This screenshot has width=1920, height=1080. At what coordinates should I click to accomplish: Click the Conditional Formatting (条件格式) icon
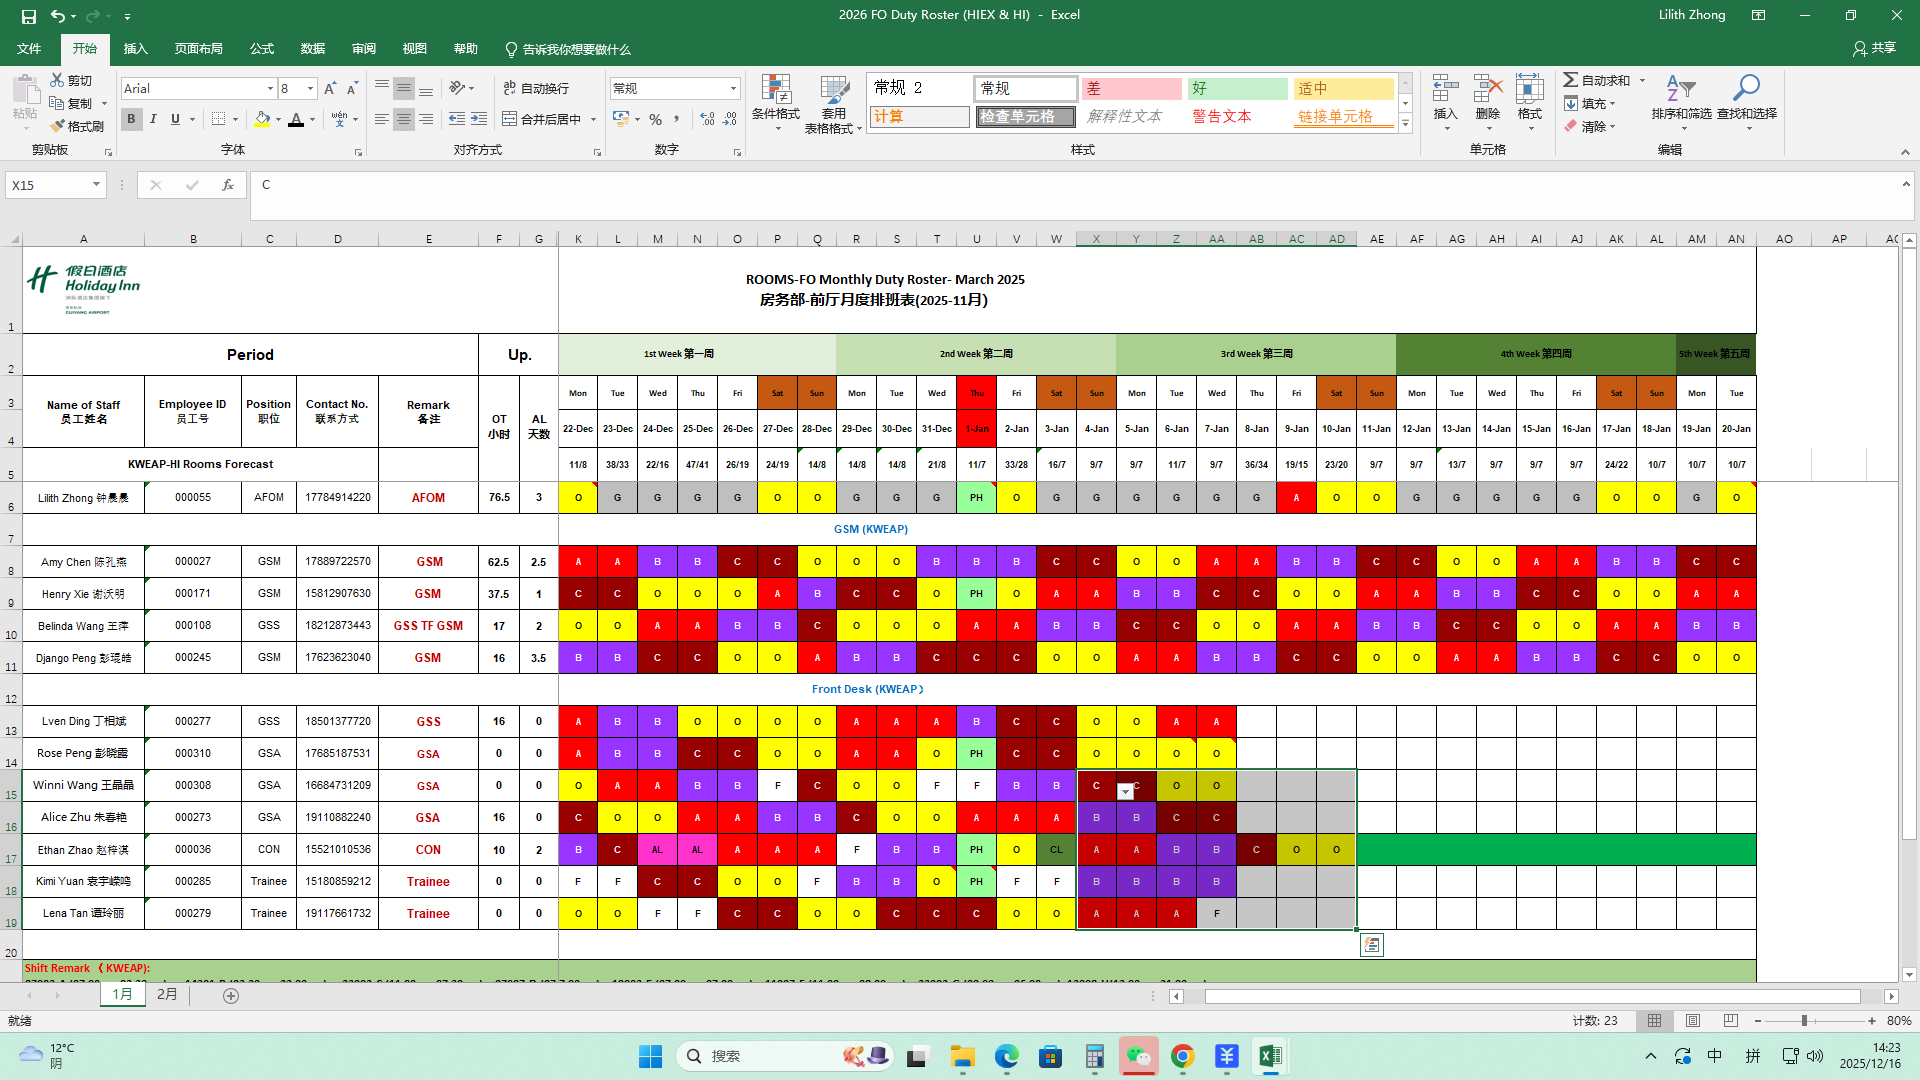coord(776,91)
